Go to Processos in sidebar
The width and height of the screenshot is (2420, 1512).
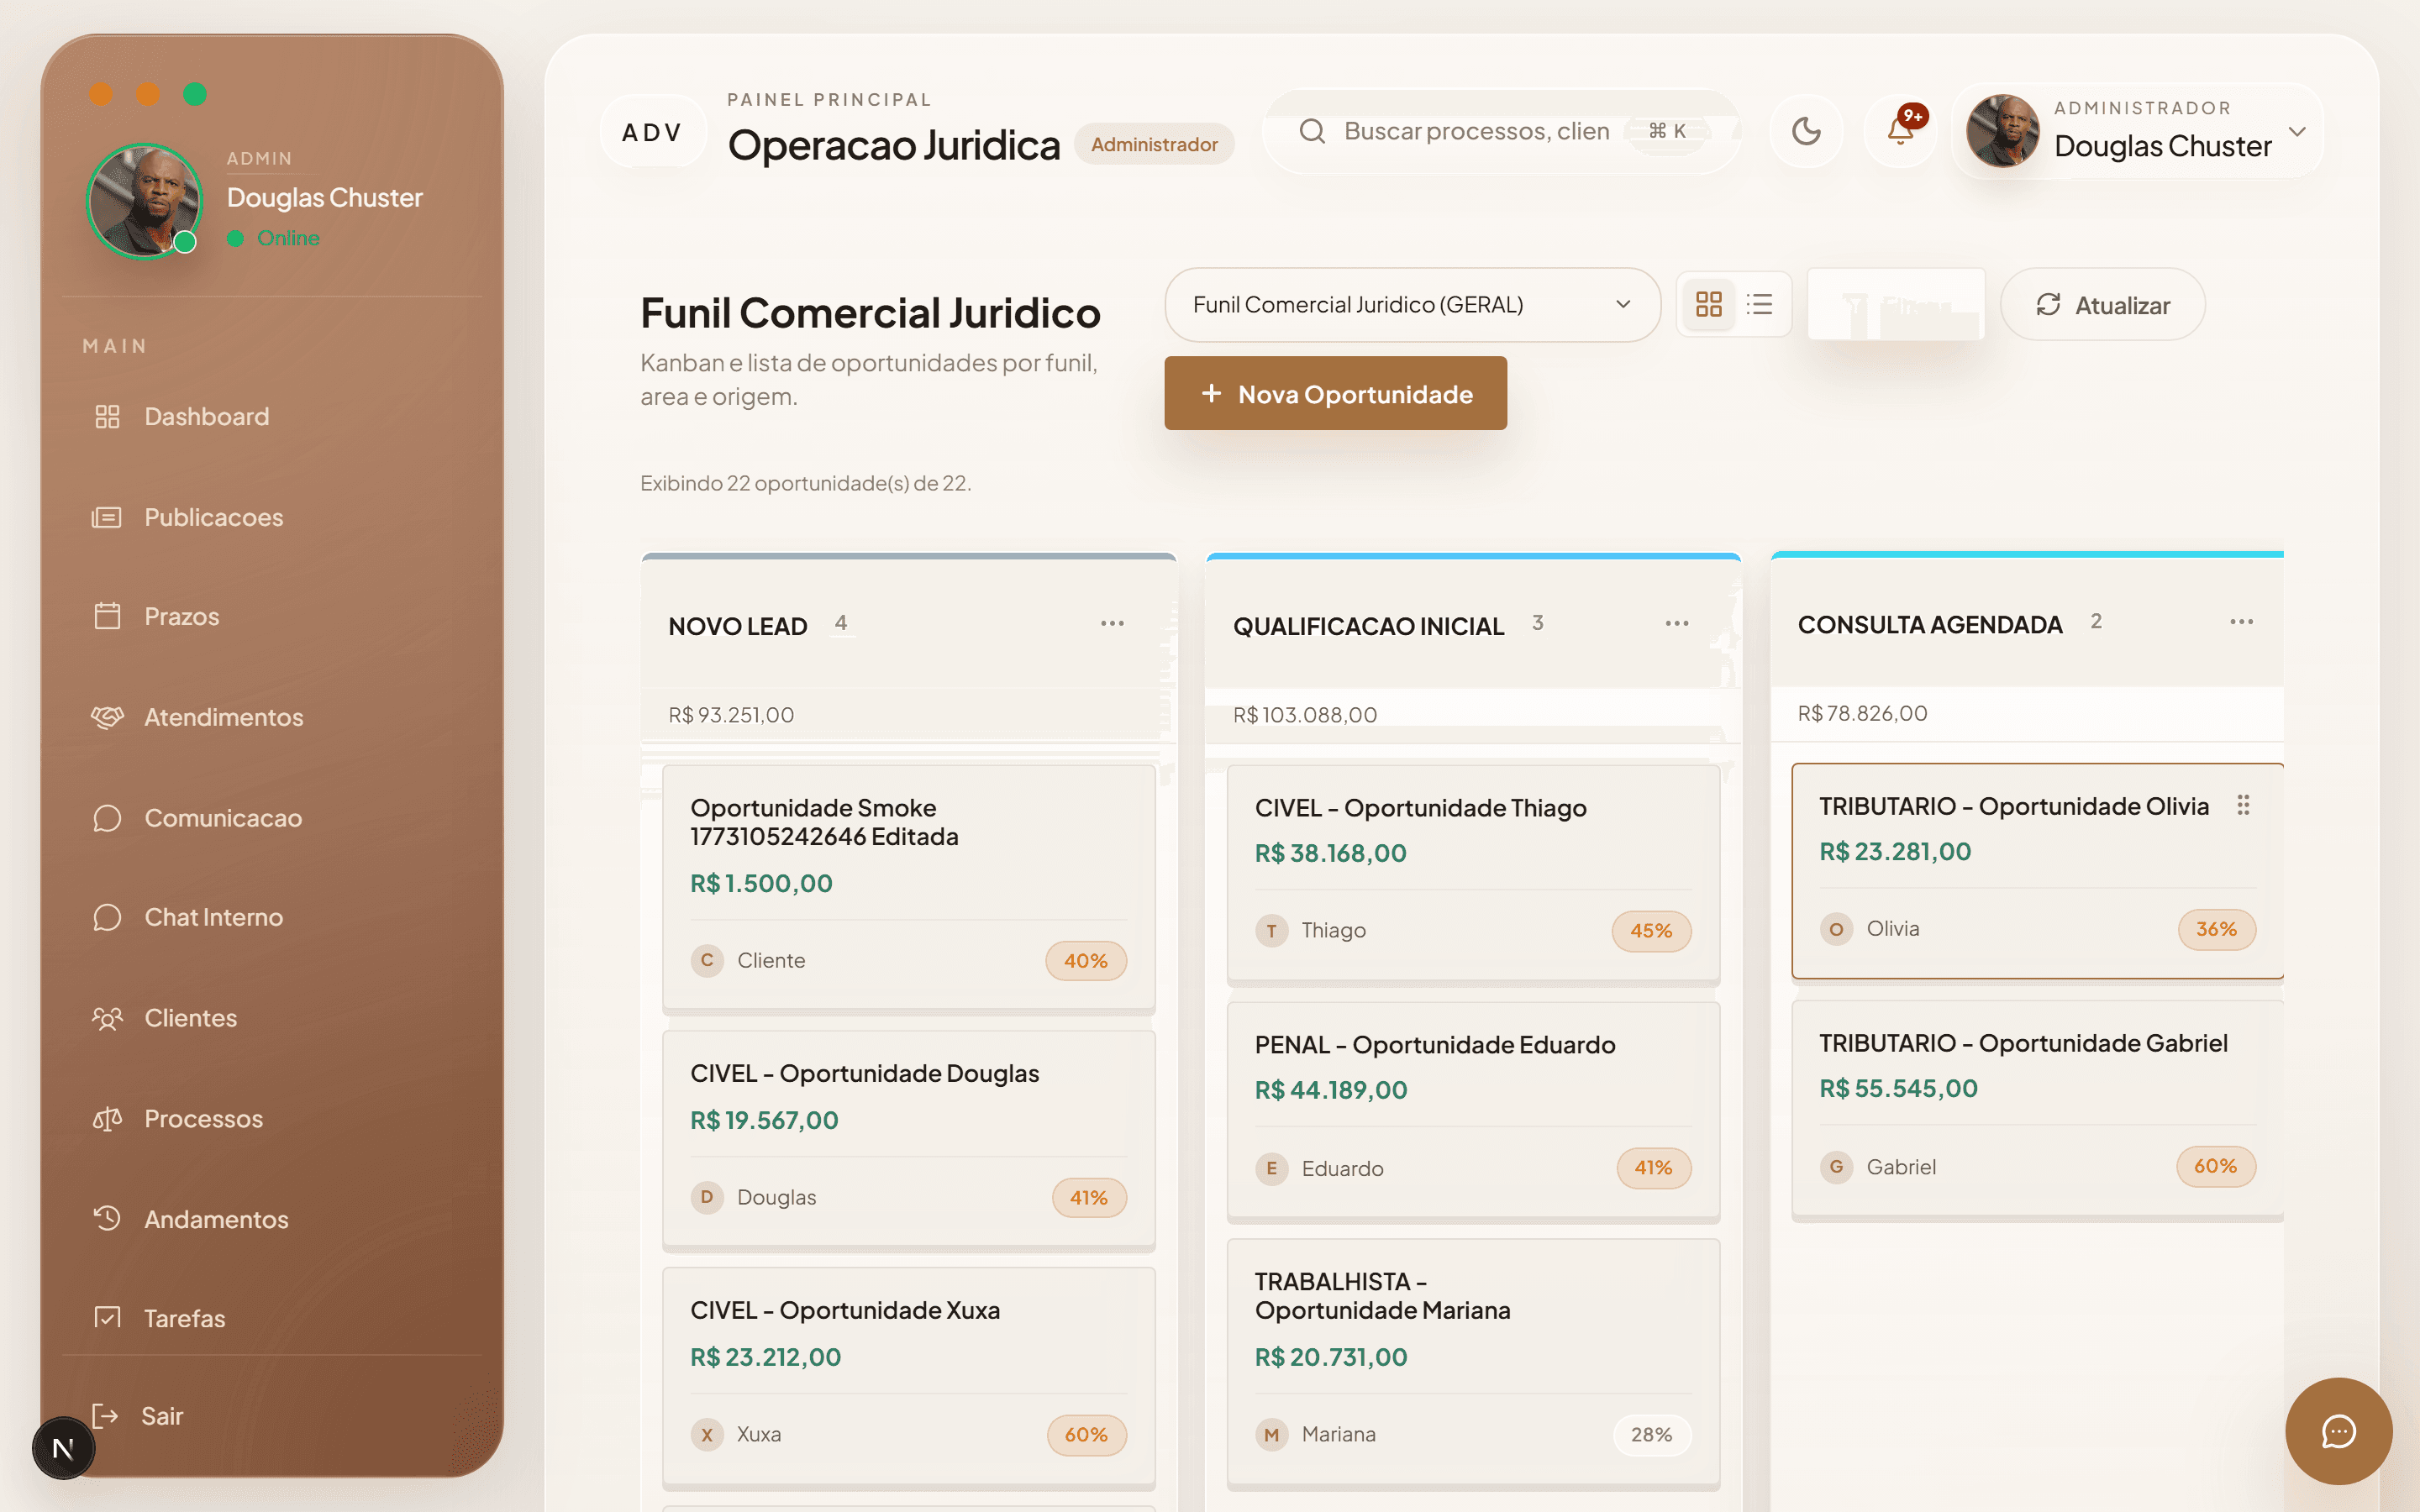point(203,1118)
